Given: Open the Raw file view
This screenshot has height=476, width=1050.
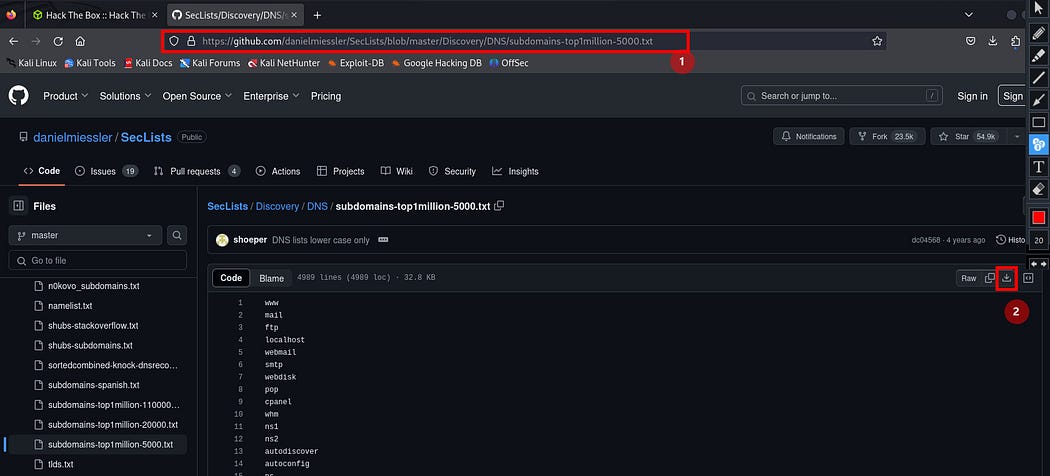Looking at the screenshot, I should click(969, 278).
